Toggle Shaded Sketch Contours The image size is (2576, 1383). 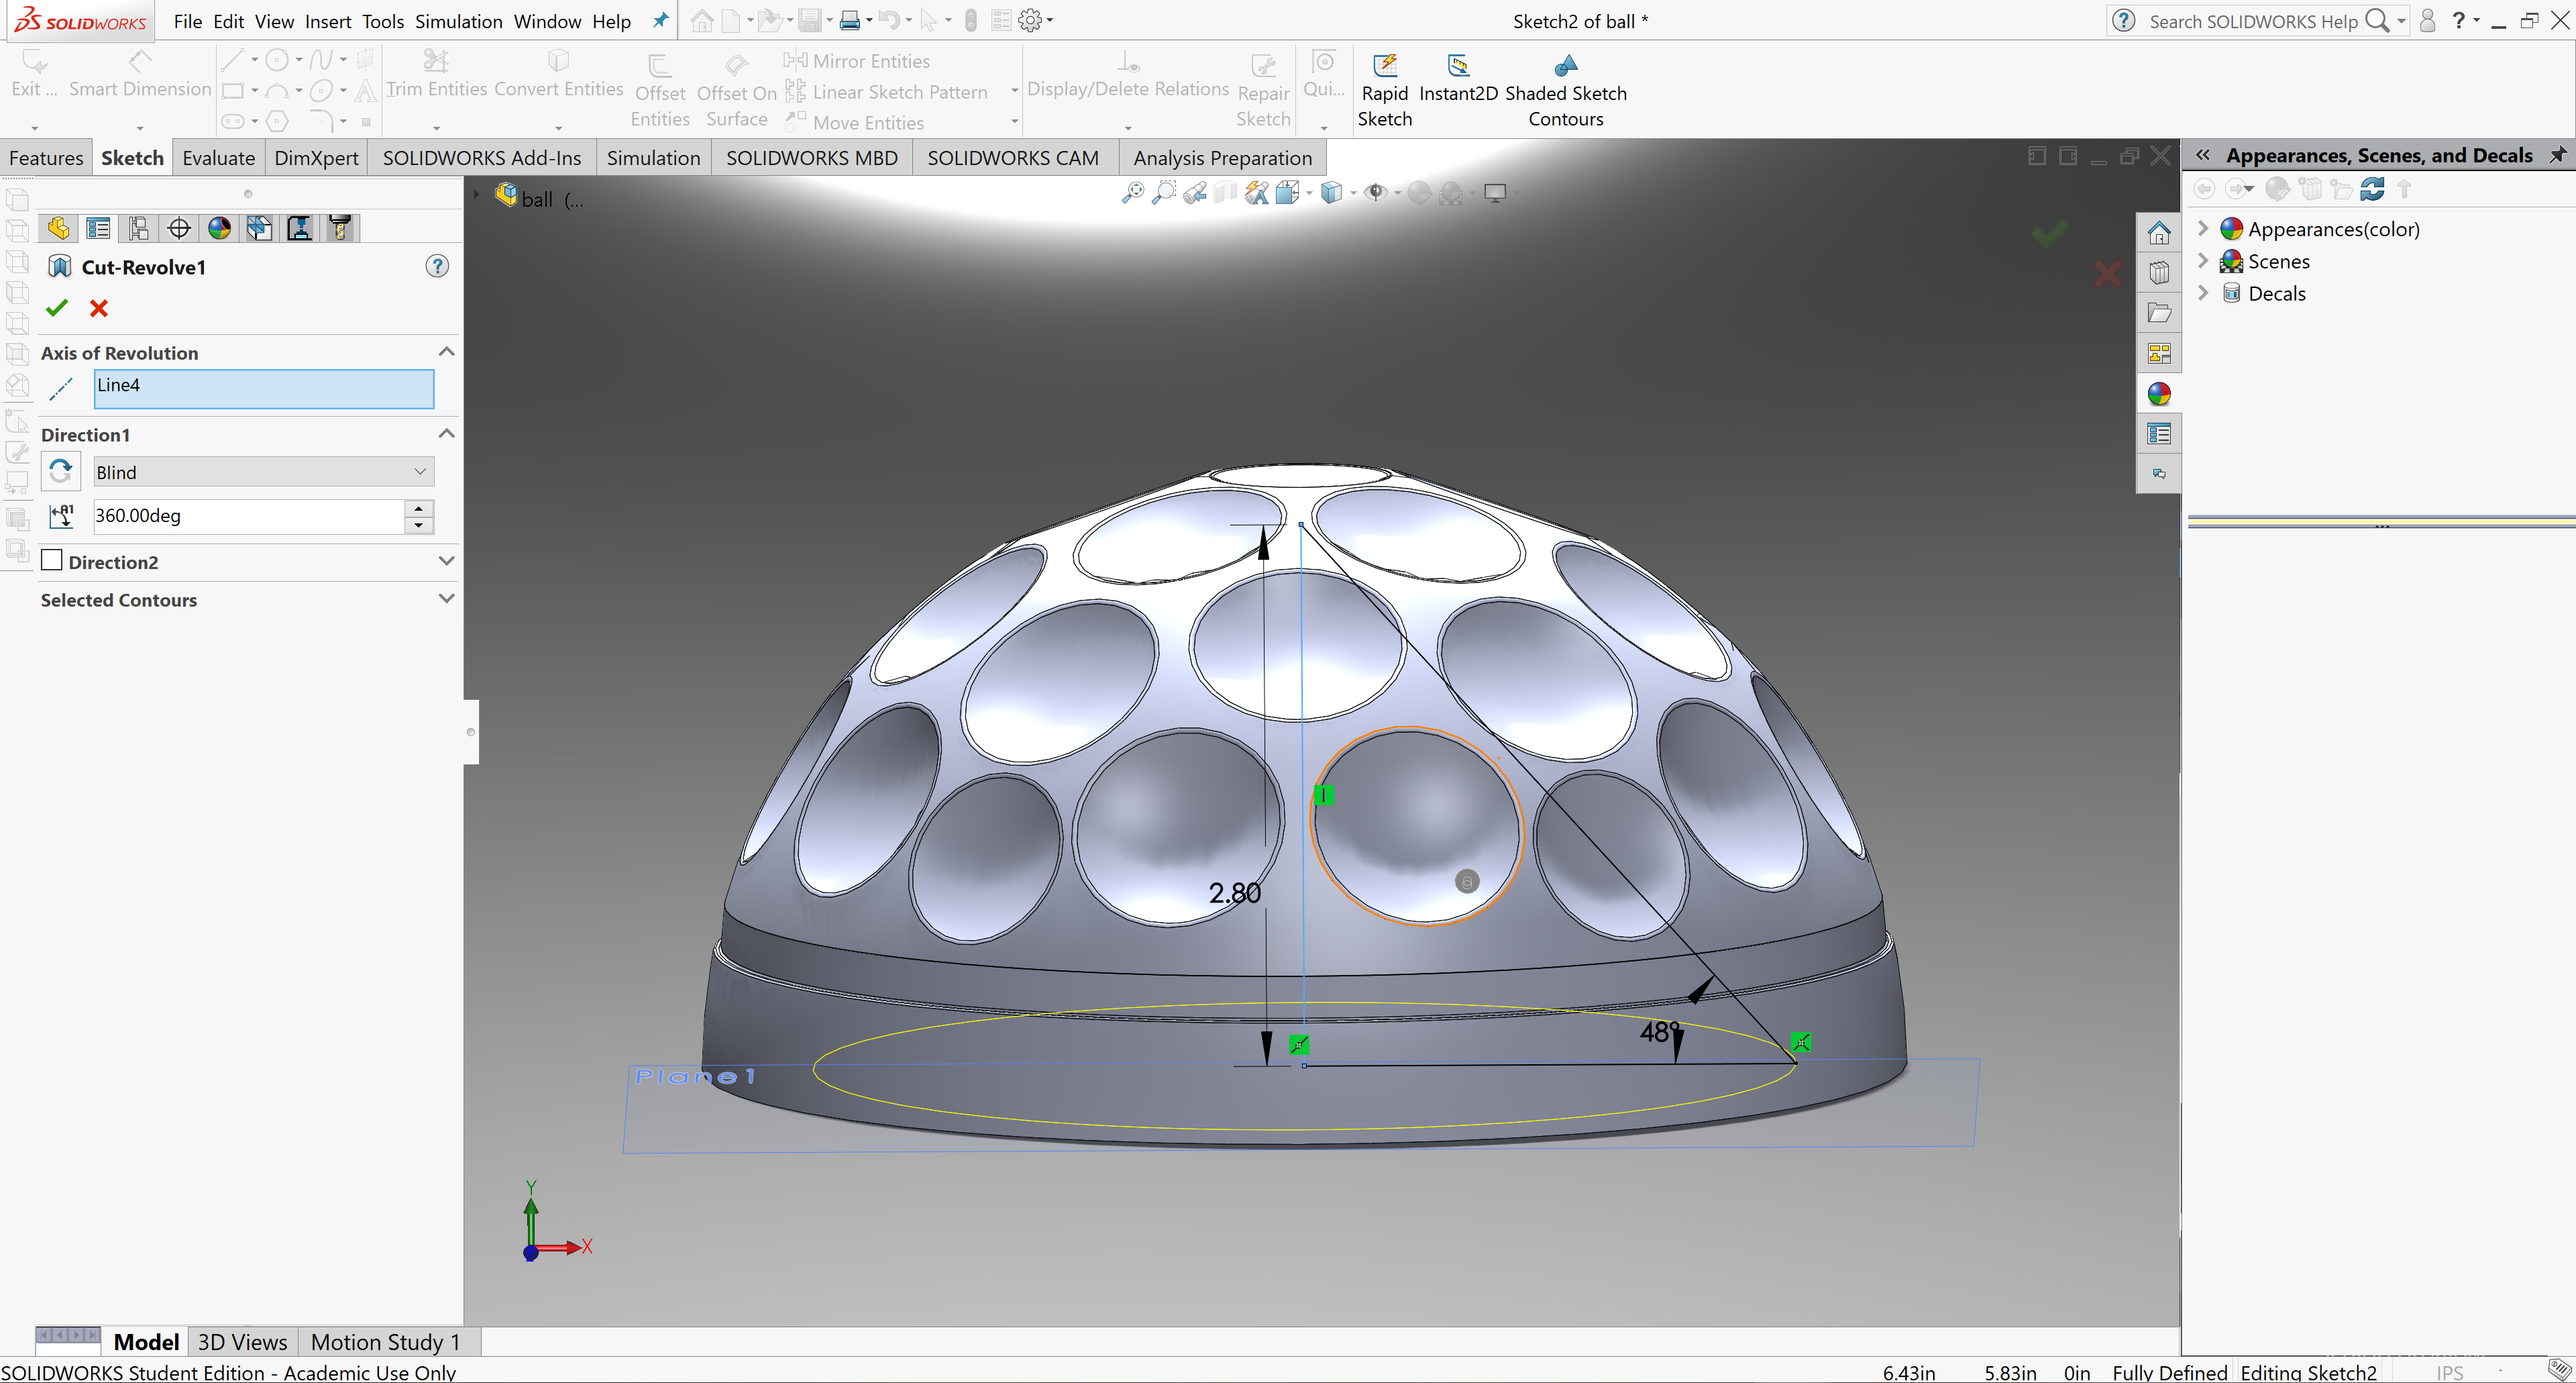click(x=1566, y=90)
